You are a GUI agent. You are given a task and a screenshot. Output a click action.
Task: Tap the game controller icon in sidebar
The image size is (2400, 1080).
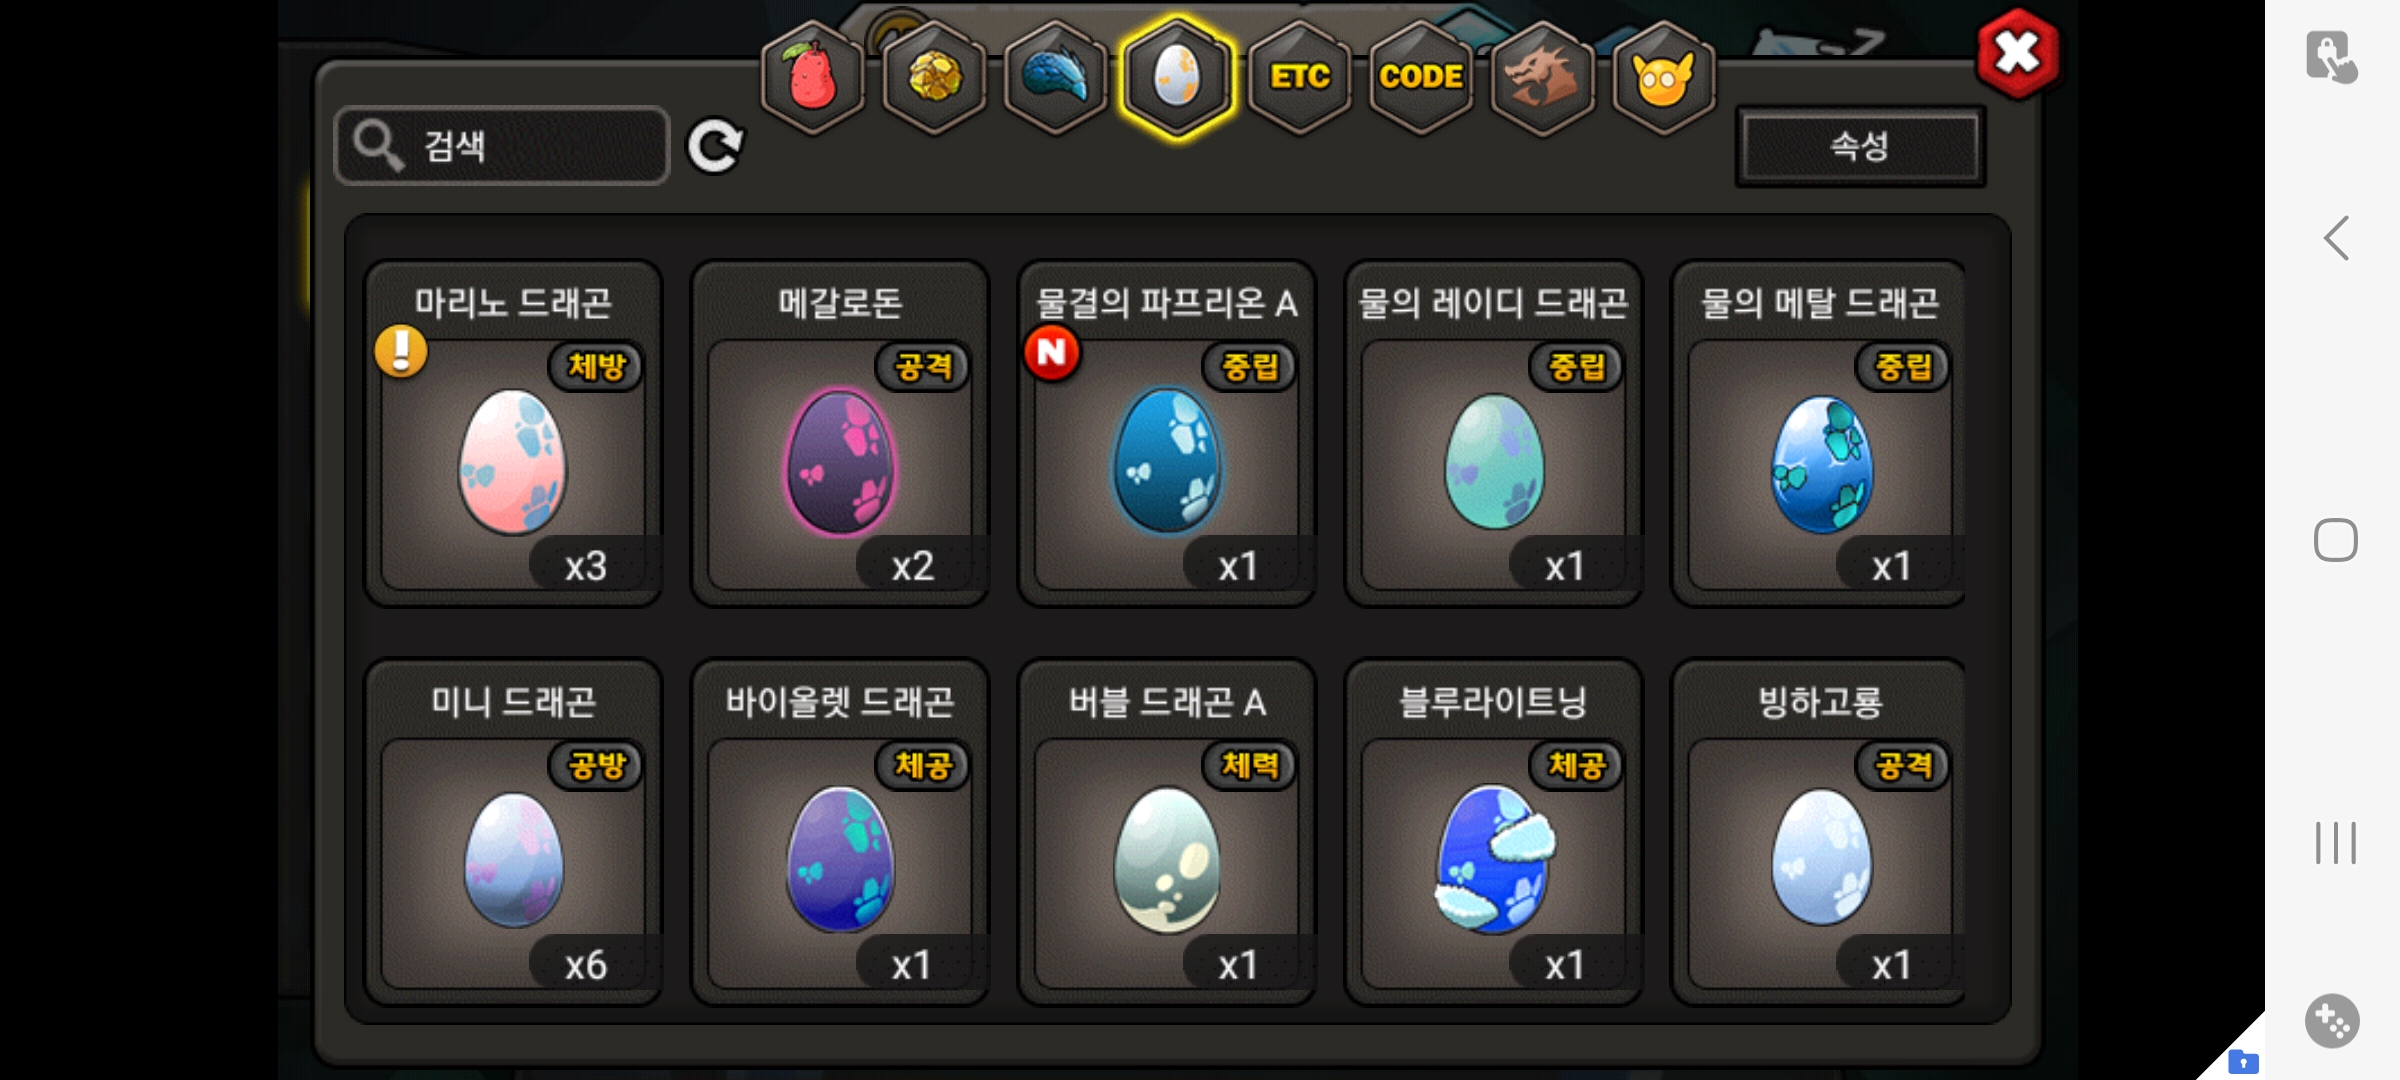pos(2332,1021)
